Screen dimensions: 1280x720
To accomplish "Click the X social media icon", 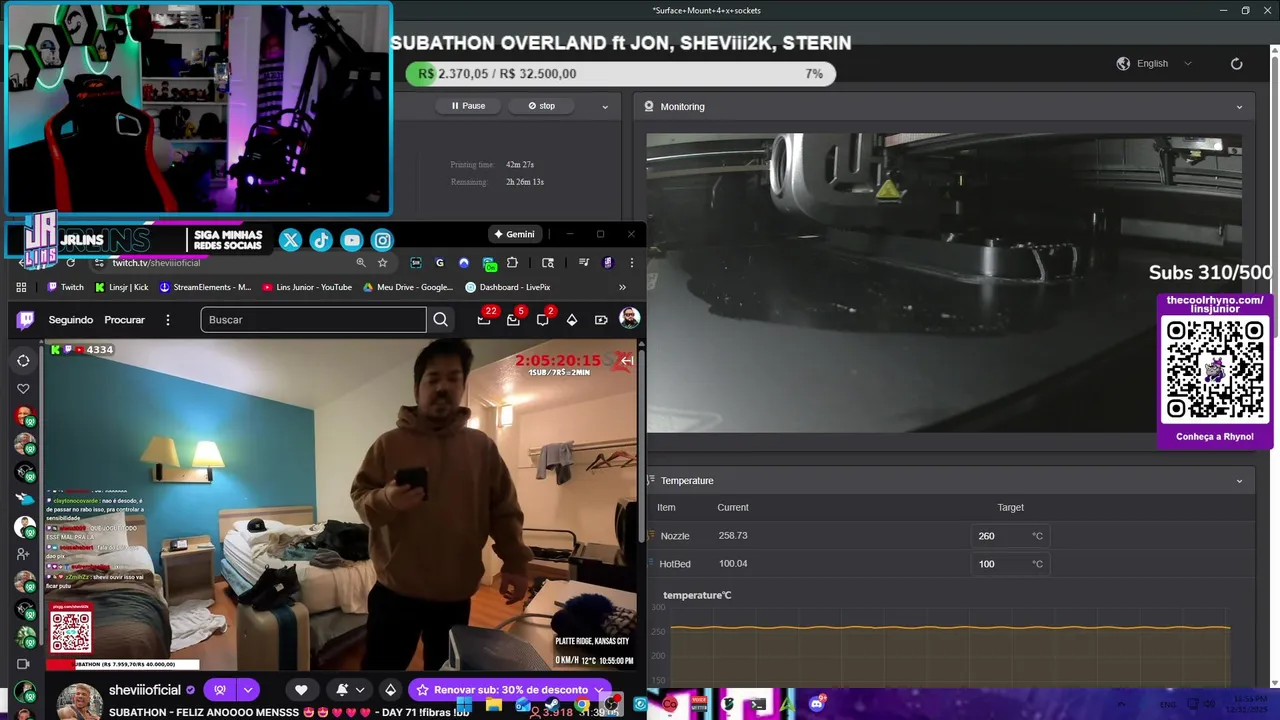I will pos(290,240).
